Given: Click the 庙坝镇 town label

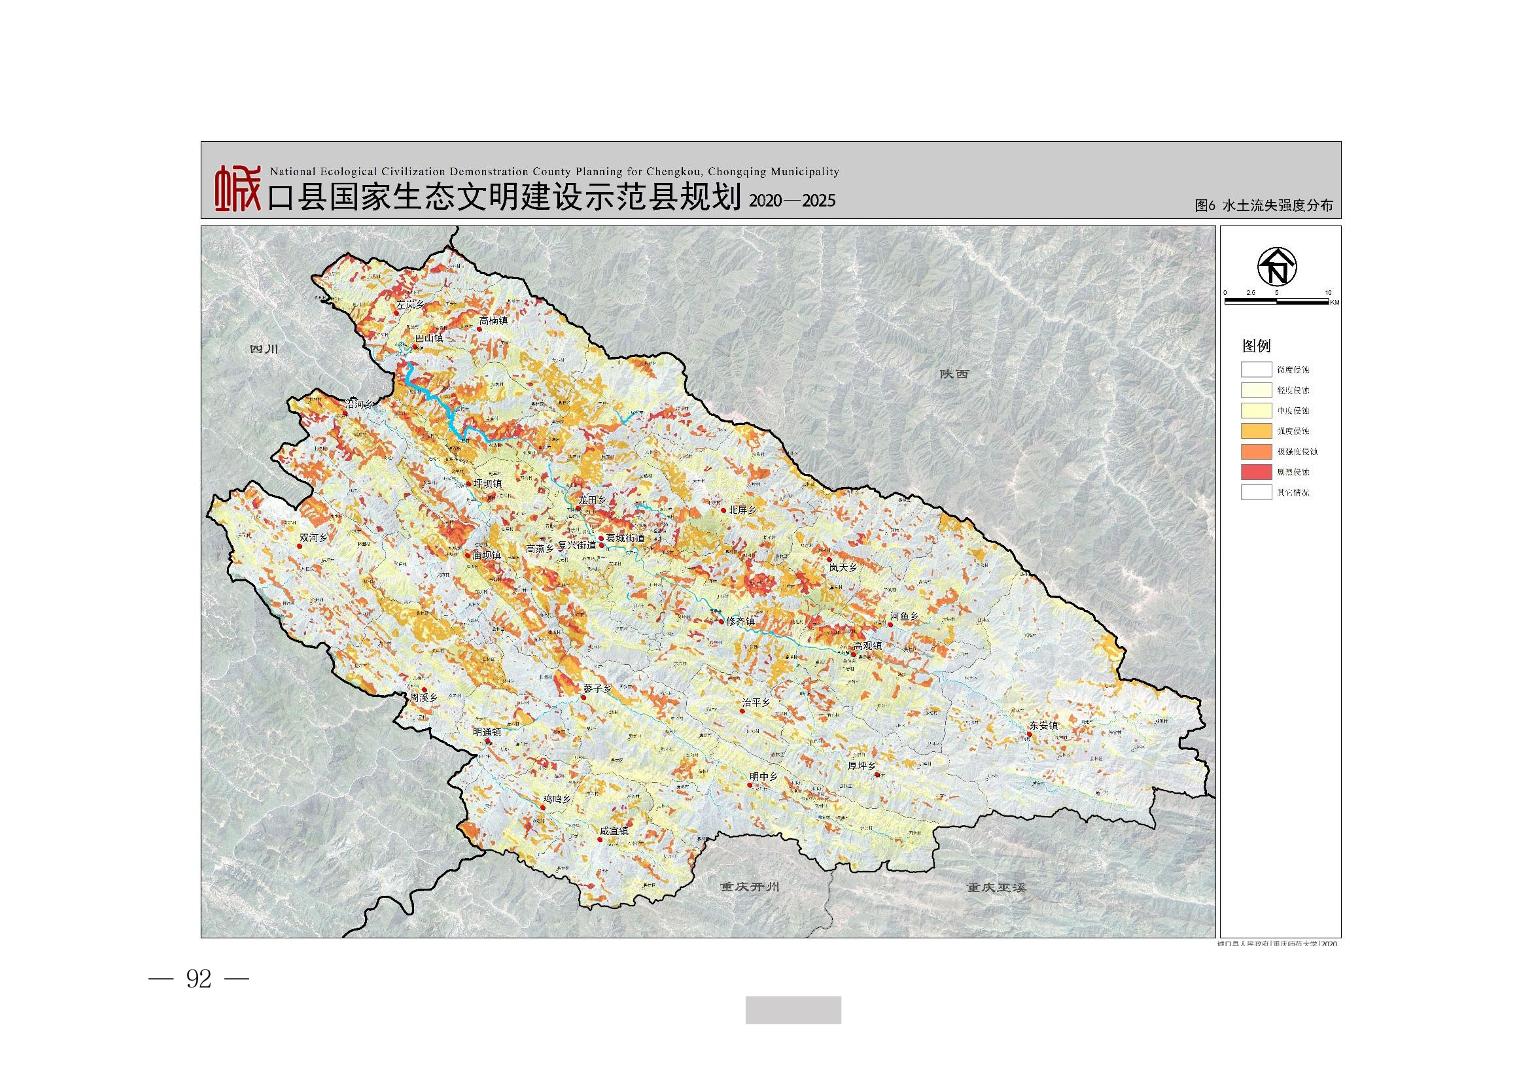Looking at the screenshot, I should click(x=485, y=554).
